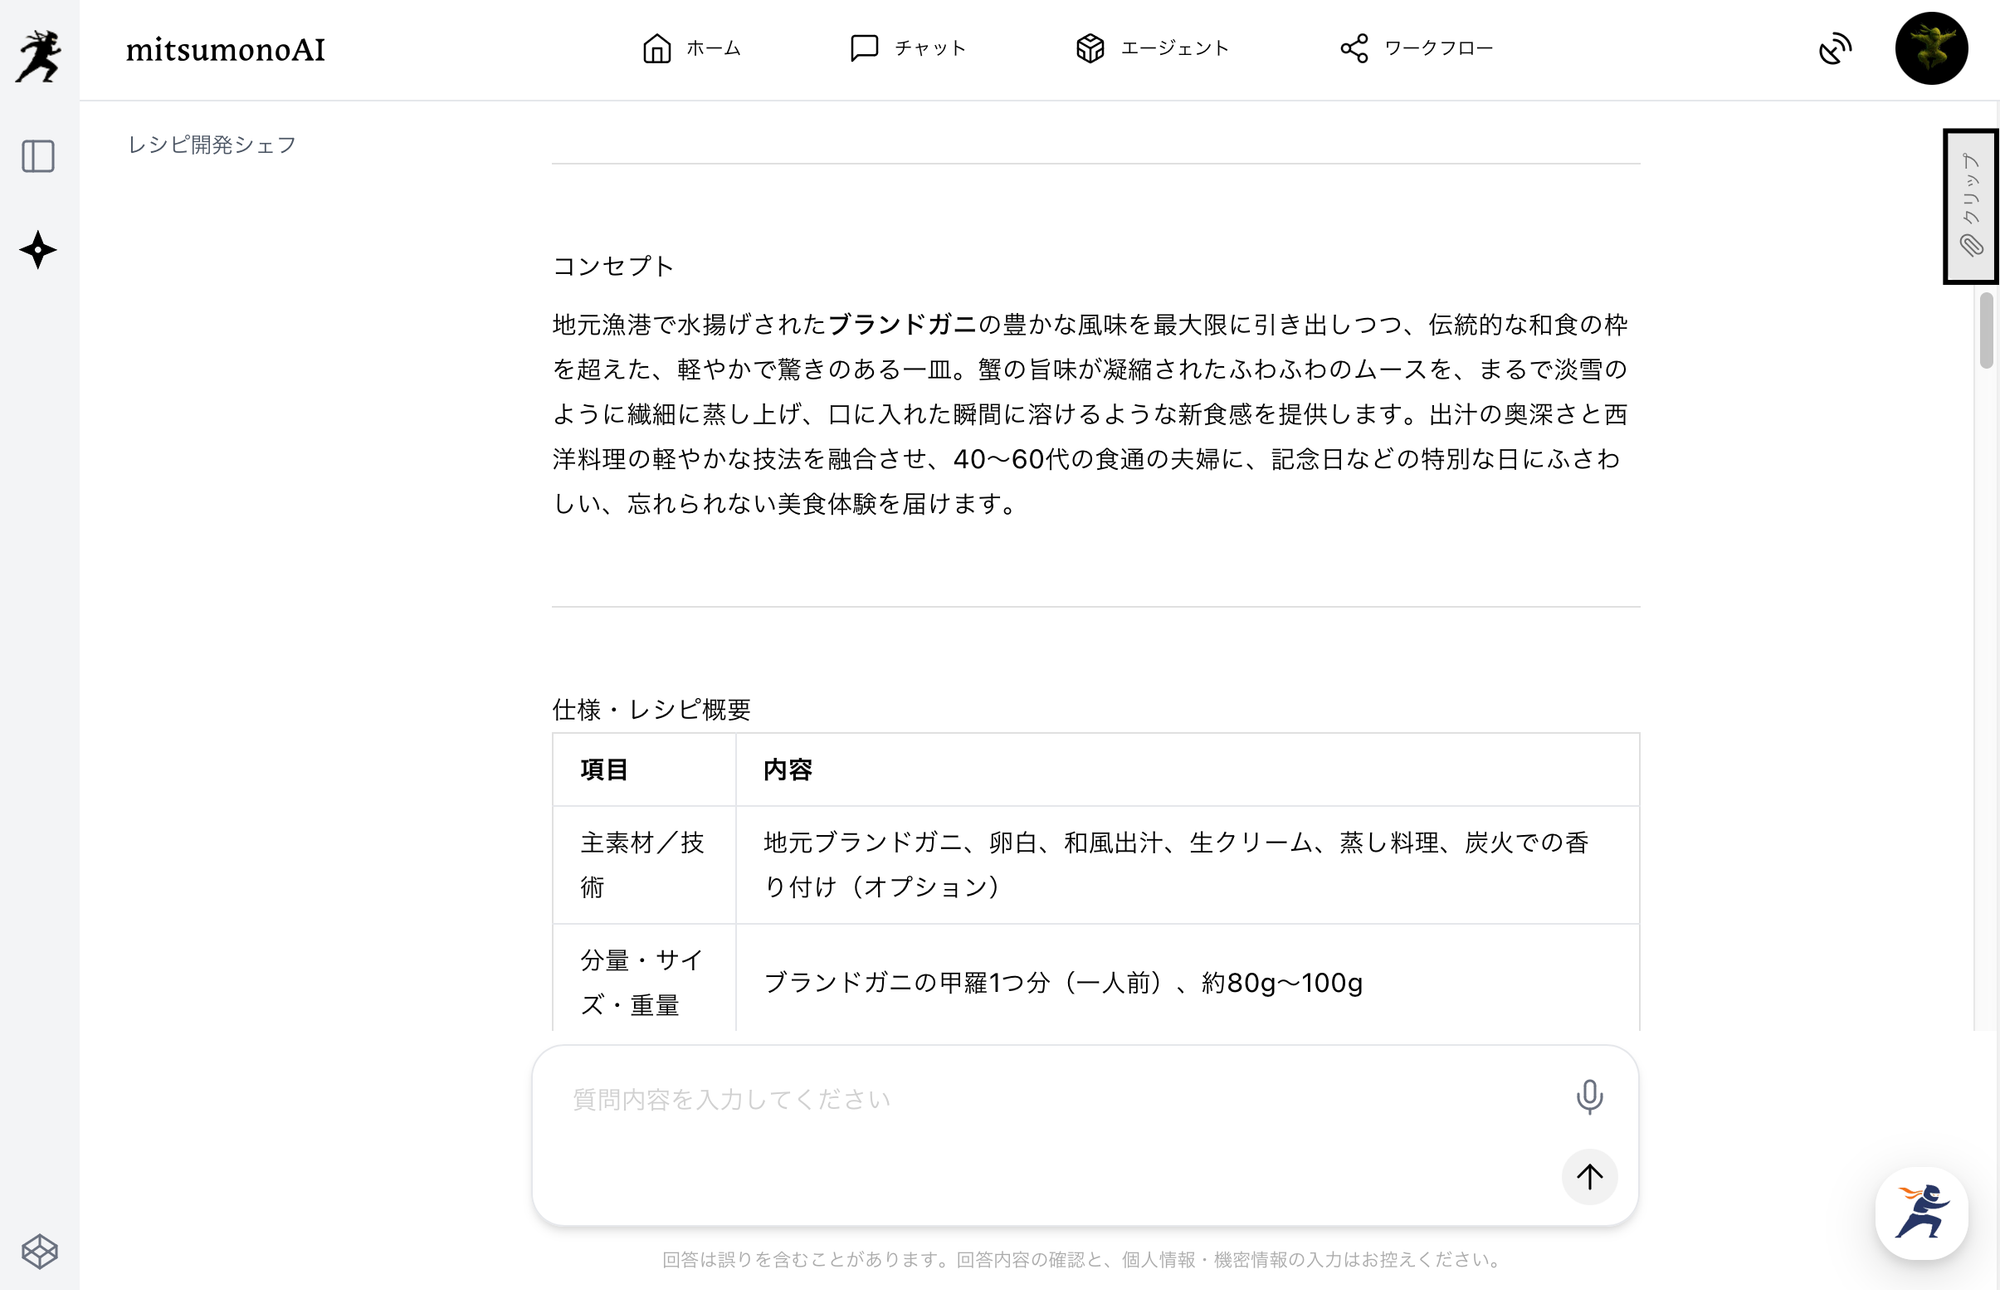Click the agent box icon

[1090, 48]
